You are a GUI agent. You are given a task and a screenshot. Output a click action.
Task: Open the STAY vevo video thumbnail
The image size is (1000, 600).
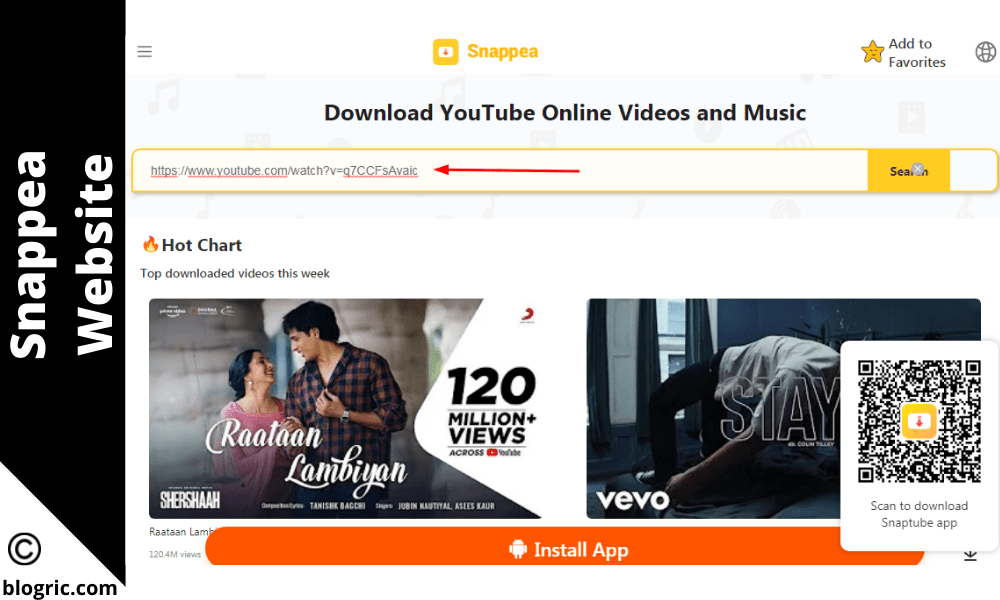click(783, 409)
